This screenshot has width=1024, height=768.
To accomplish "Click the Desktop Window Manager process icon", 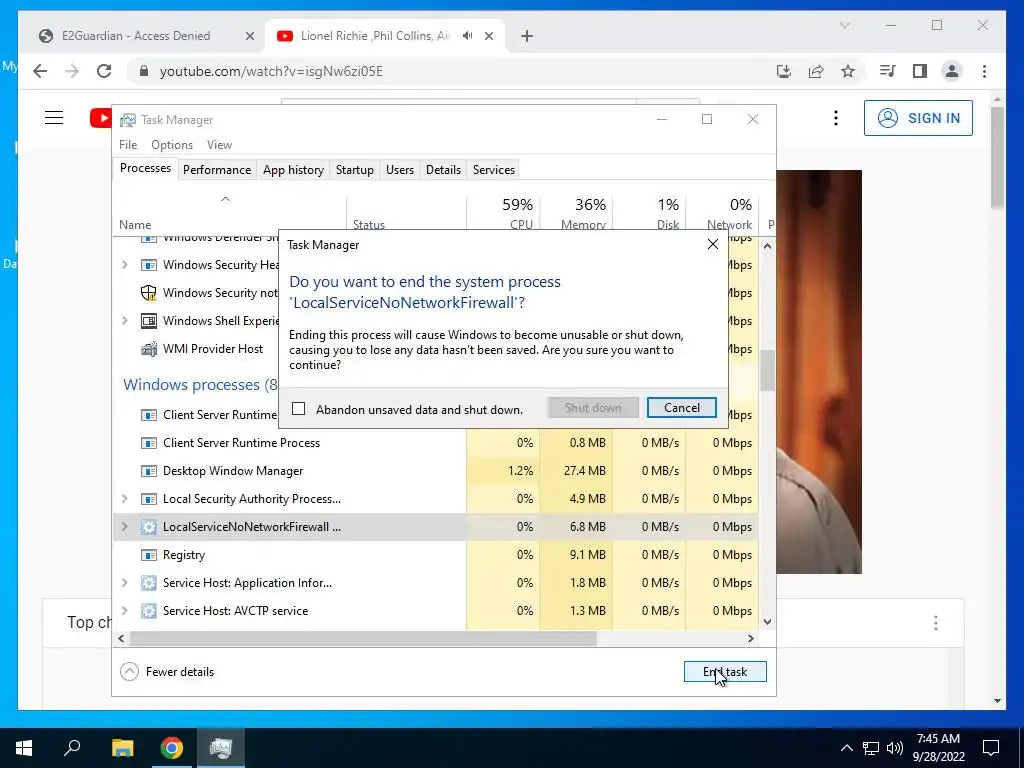I will click(x=149, y=471).
